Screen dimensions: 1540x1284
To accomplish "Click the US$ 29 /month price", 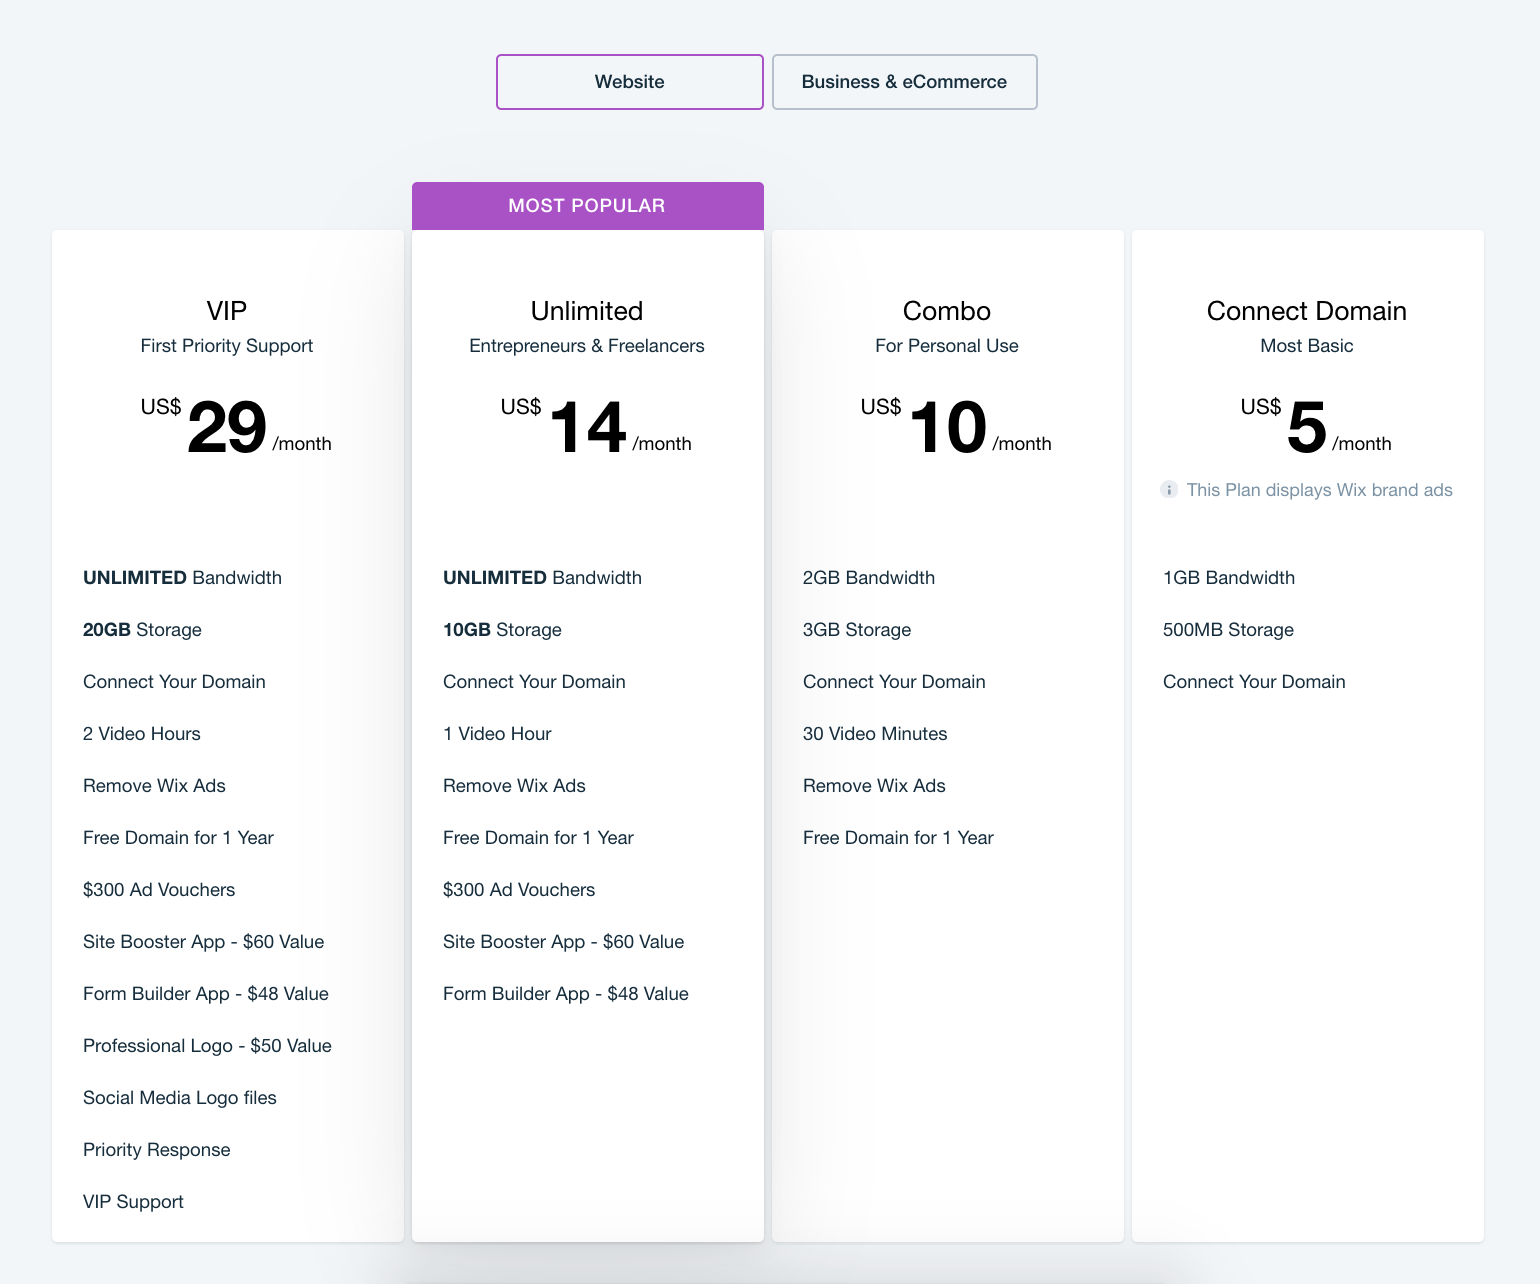I will (236, 427).
